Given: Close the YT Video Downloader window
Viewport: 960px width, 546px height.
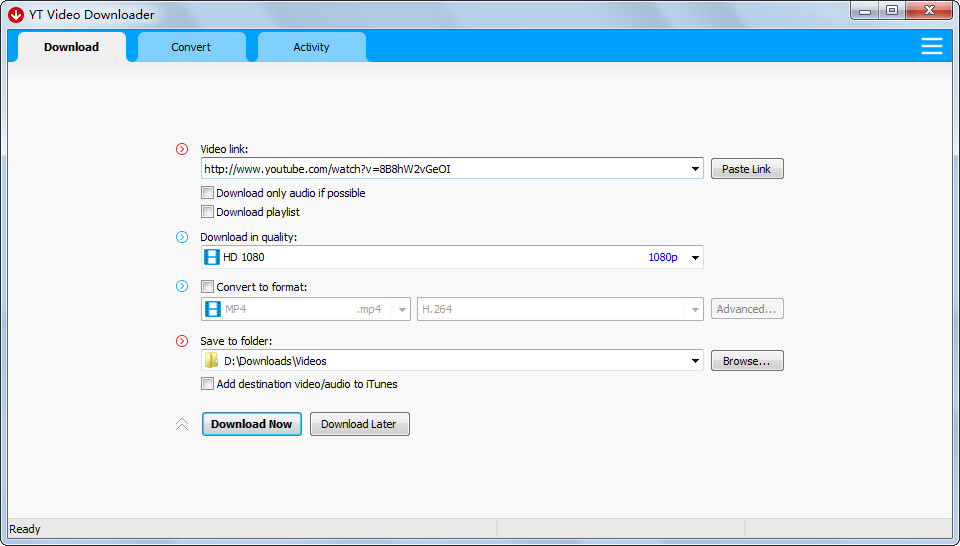Looking at the screenshot, I should [x=929, y=10].
